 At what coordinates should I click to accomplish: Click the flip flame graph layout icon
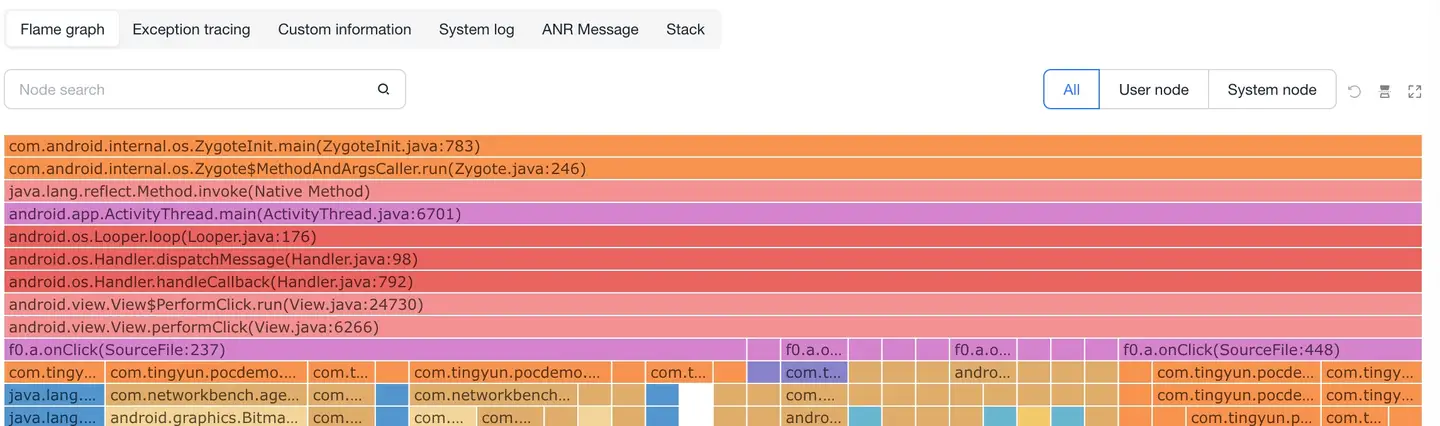1385,91
